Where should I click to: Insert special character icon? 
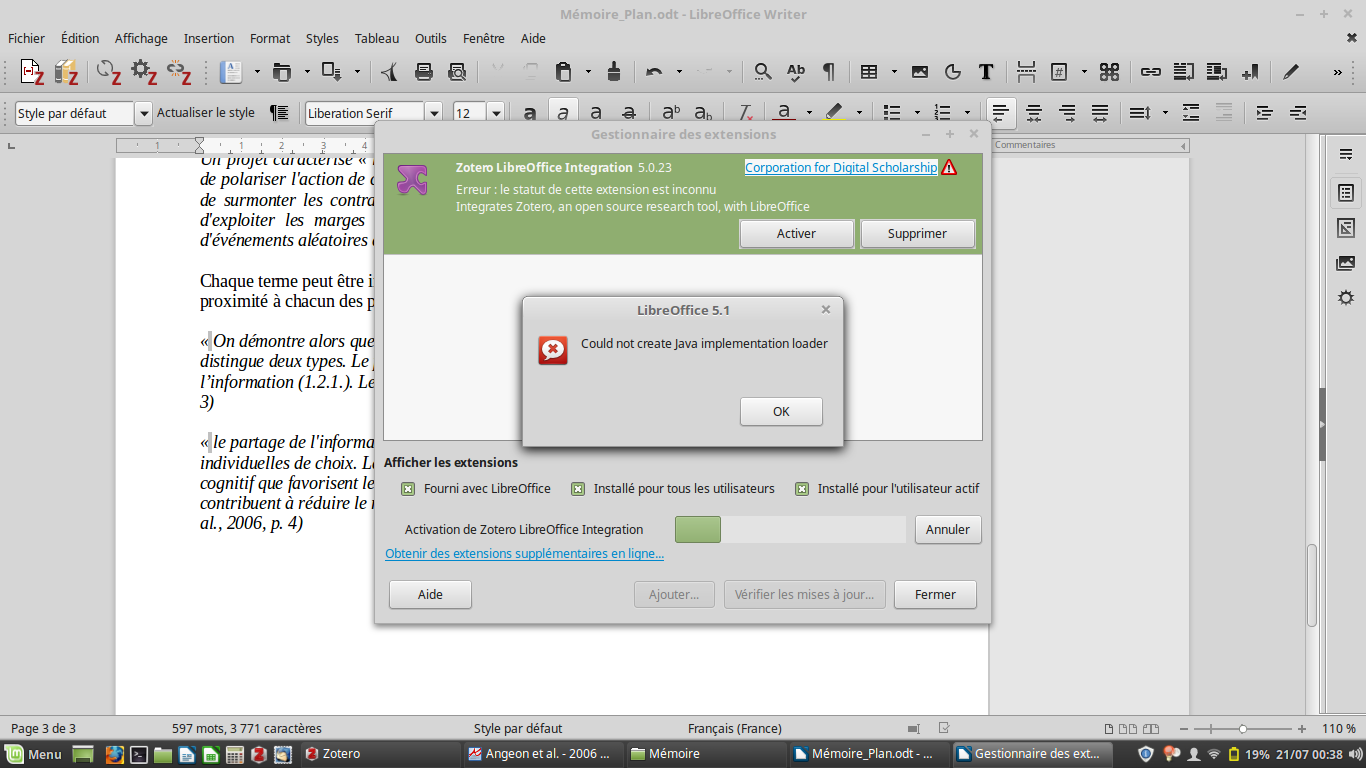(x=1109, y=72)
